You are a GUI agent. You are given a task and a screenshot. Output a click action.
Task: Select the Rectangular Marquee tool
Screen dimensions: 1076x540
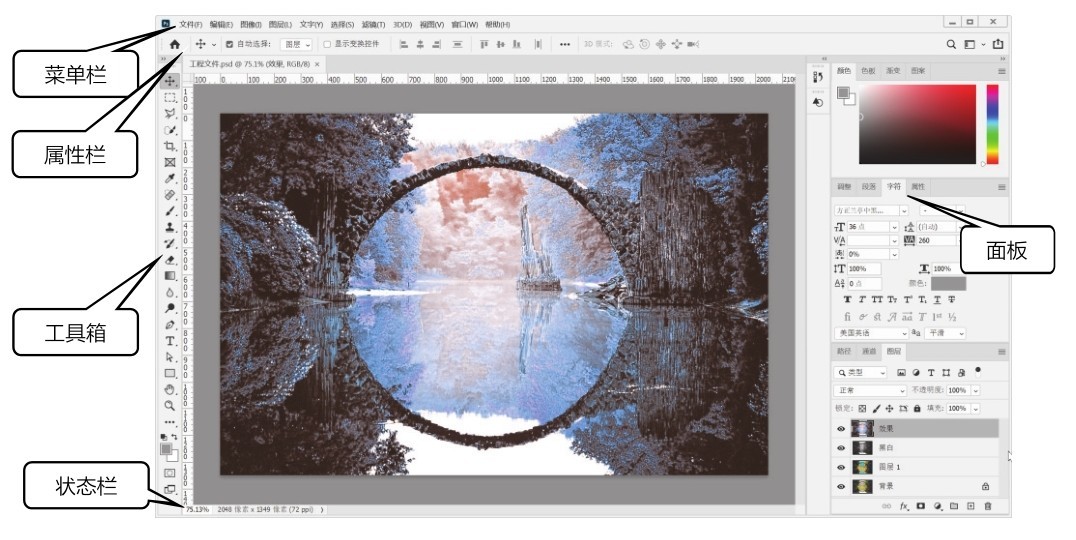[170, 98]
